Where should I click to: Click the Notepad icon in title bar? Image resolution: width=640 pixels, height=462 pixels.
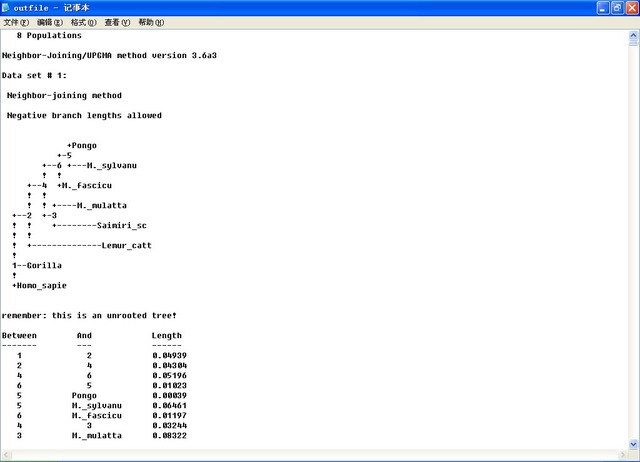pyautogui.click(x=5, y=7)
